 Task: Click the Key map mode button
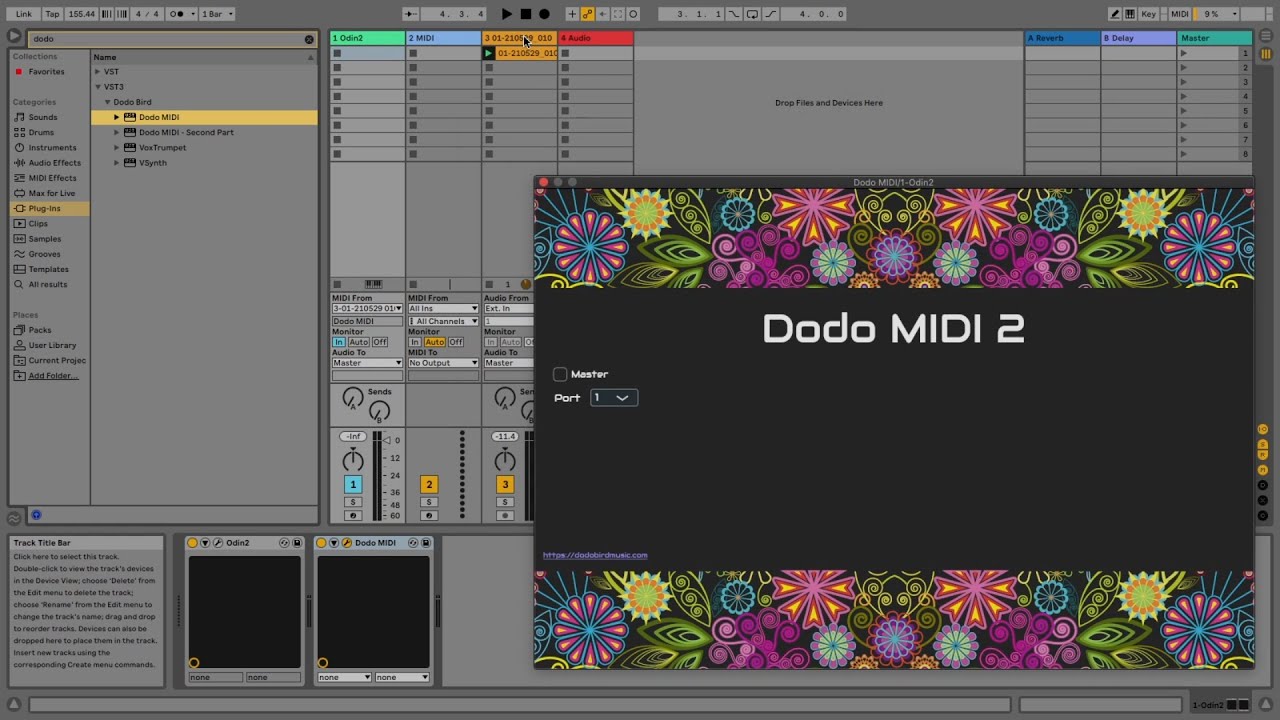[x=1149, y=14]
